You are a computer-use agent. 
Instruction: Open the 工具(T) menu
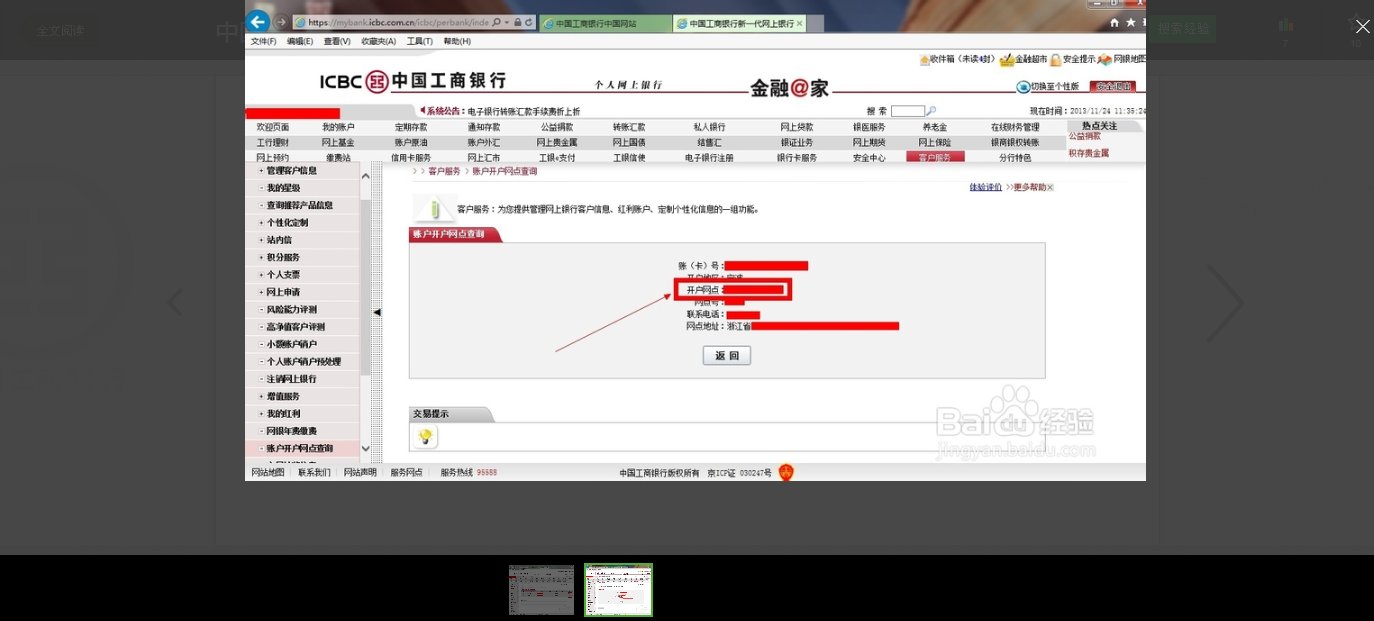click(x=419, y=41)
